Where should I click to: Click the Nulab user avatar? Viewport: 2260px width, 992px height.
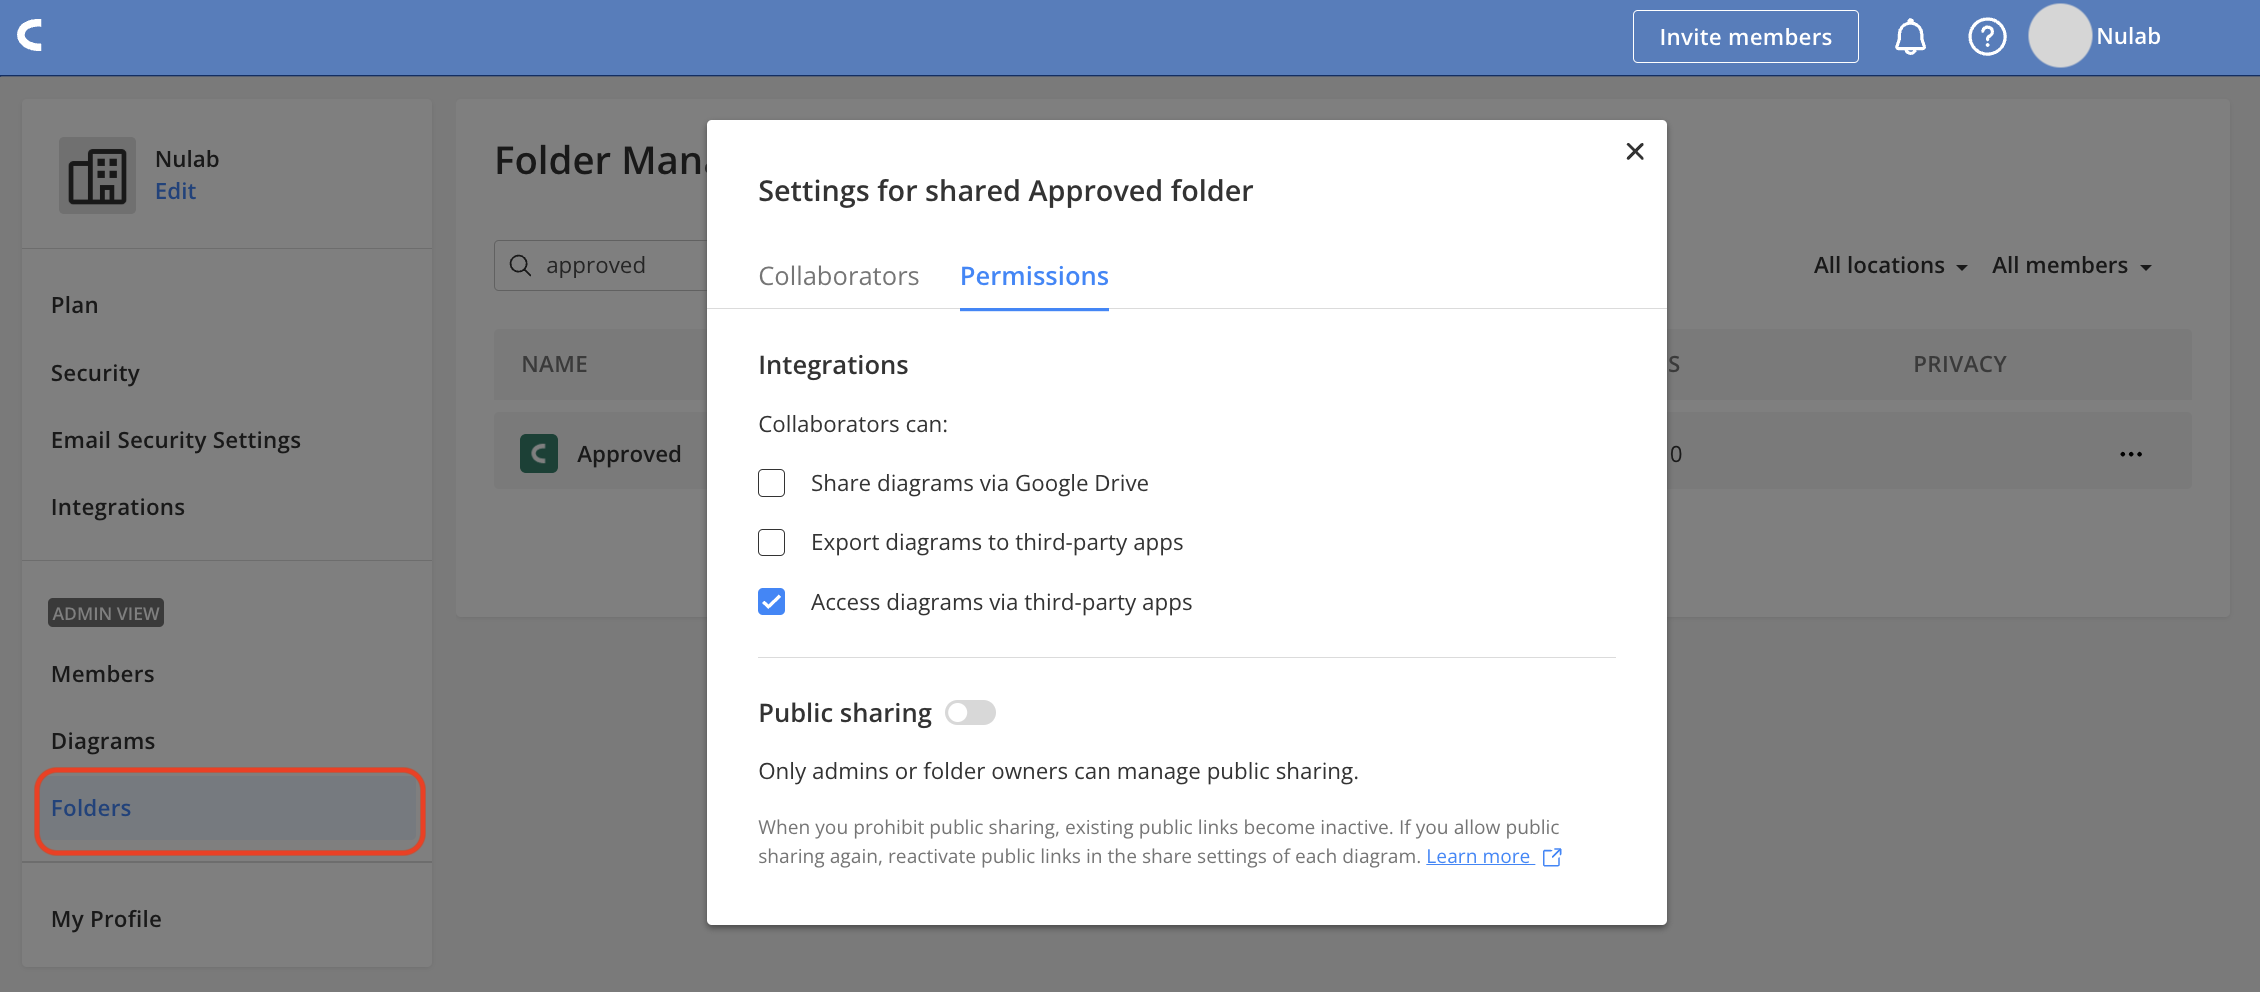(2059, 36)
